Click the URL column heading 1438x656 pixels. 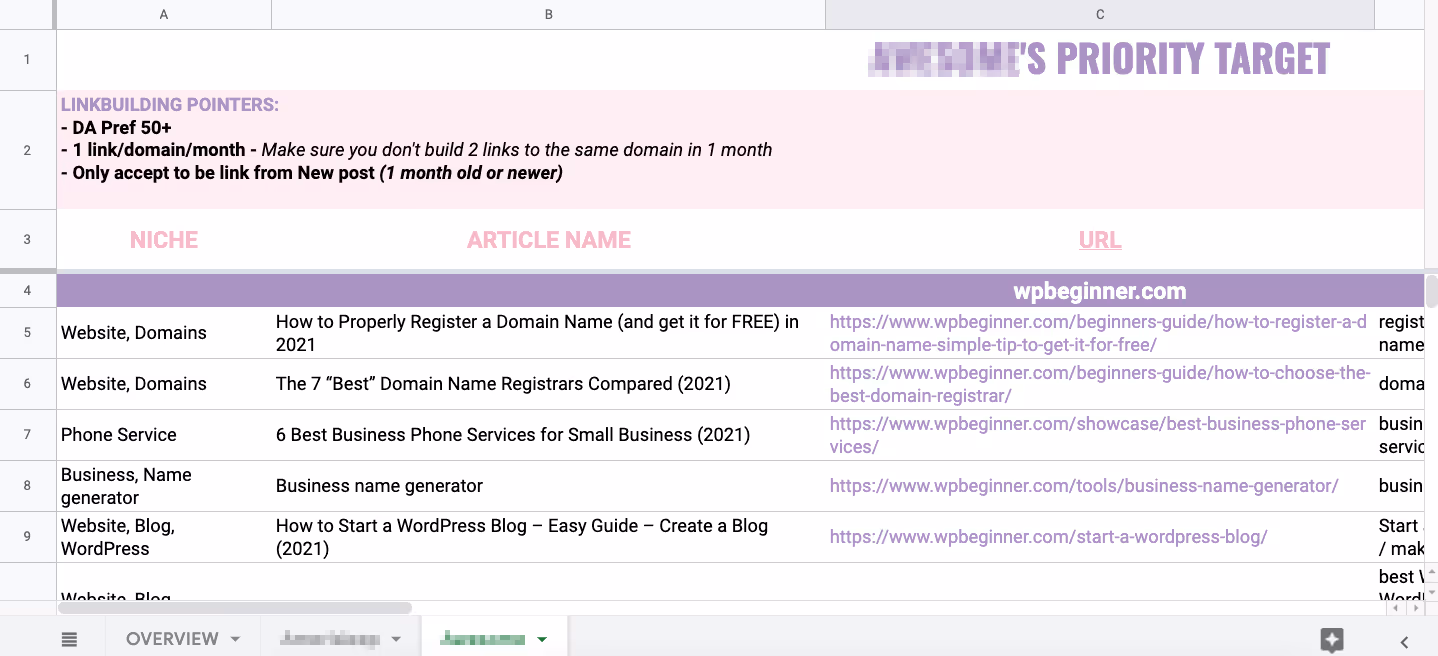pyautogui.click(x=1100, y=240)
